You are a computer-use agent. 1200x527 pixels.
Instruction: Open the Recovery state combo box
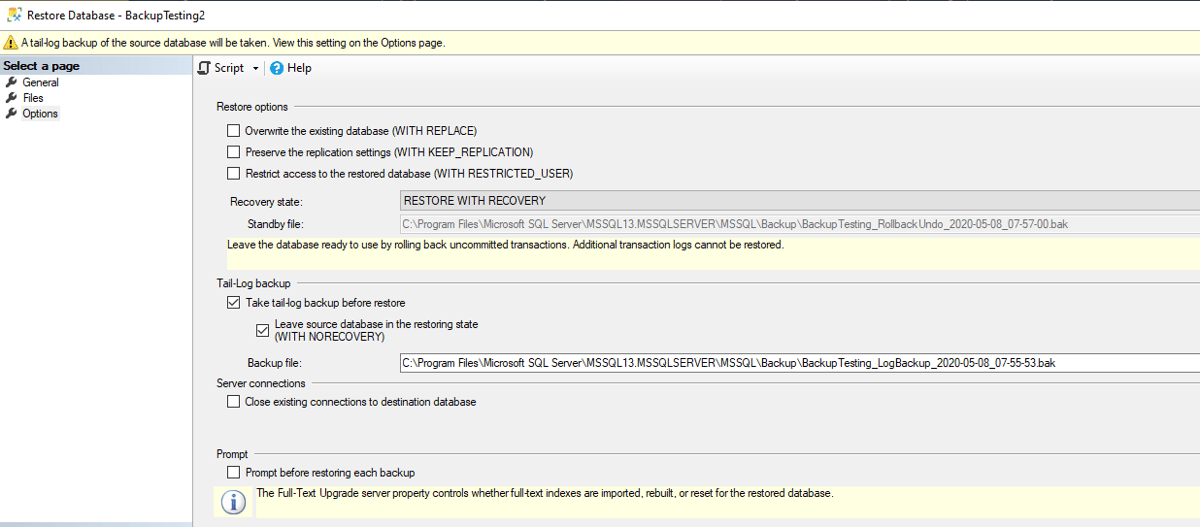(x=800, y=201)
